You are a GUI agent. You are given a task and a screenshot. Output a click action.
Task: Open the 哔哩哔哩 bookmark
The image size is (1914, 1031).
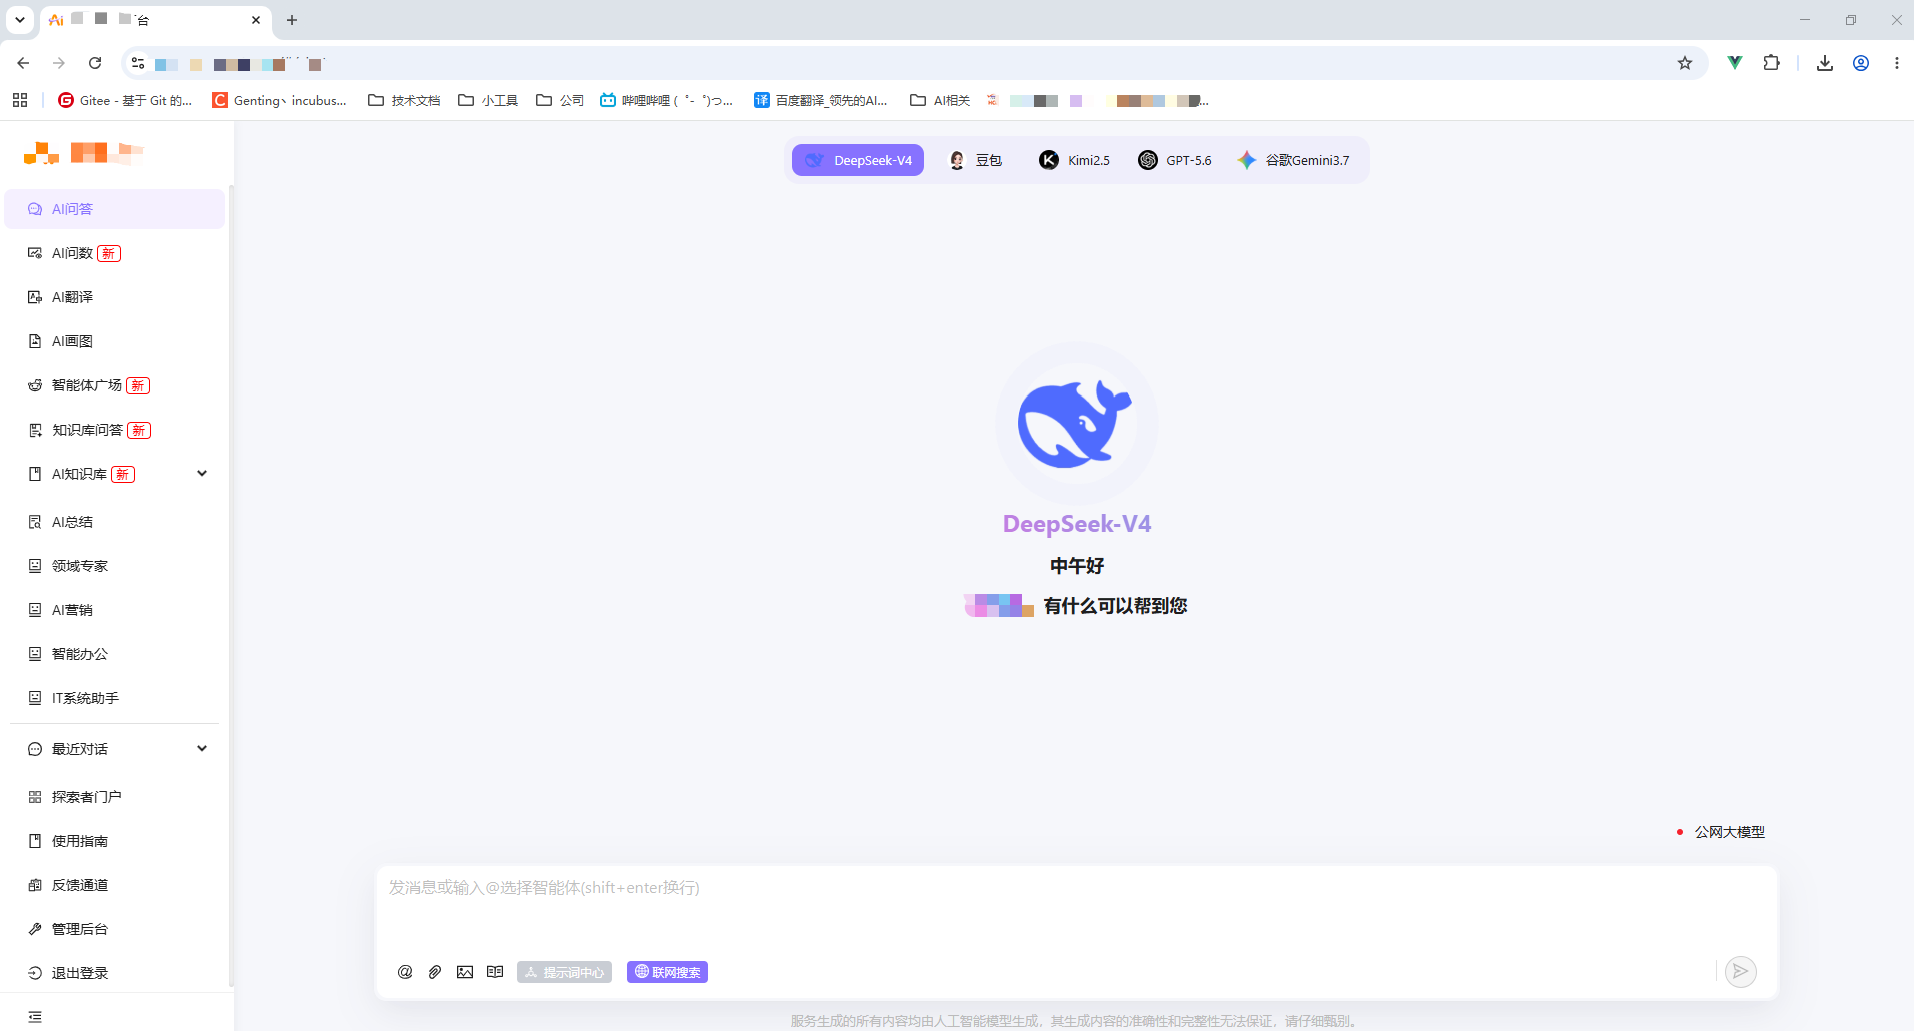(666, 100)
